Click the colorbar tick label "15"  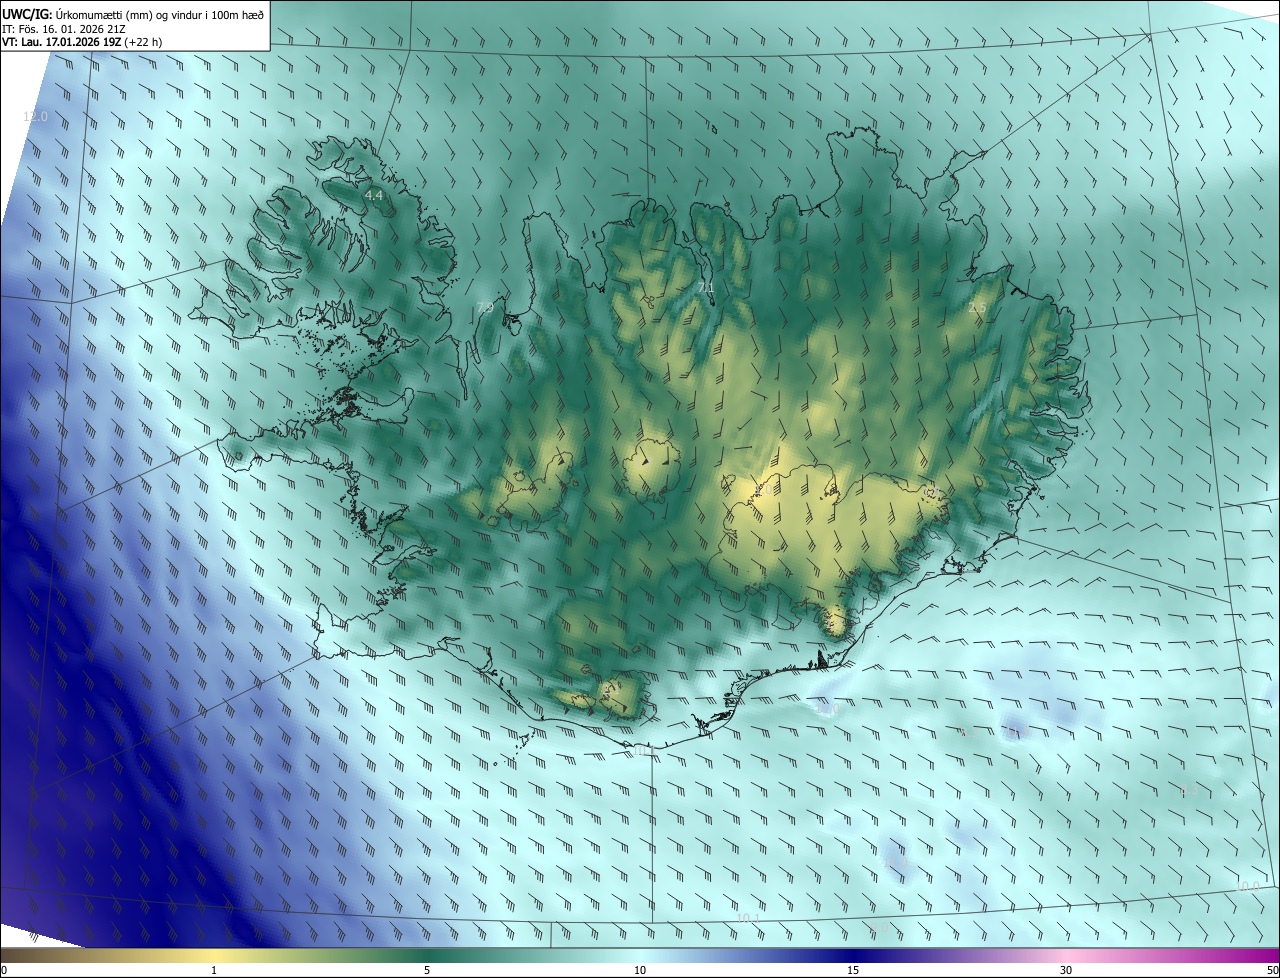(x=853, y=970)
